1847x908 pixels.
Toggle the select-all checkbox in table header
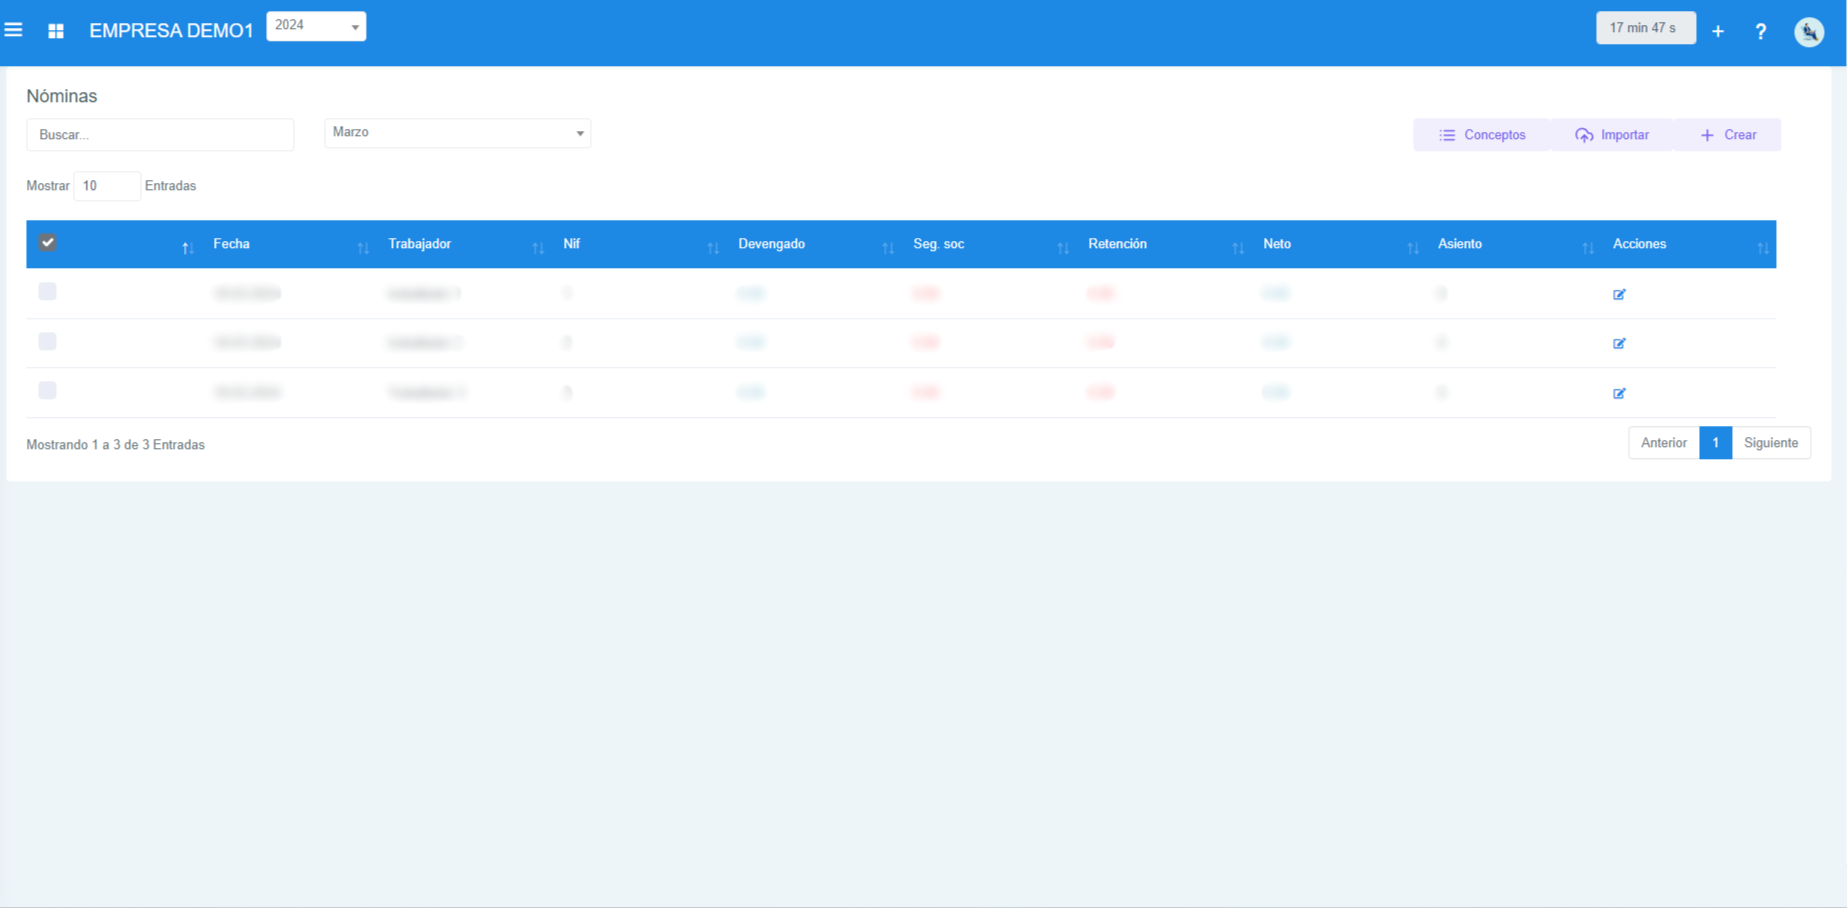click(x=47, y=243)
